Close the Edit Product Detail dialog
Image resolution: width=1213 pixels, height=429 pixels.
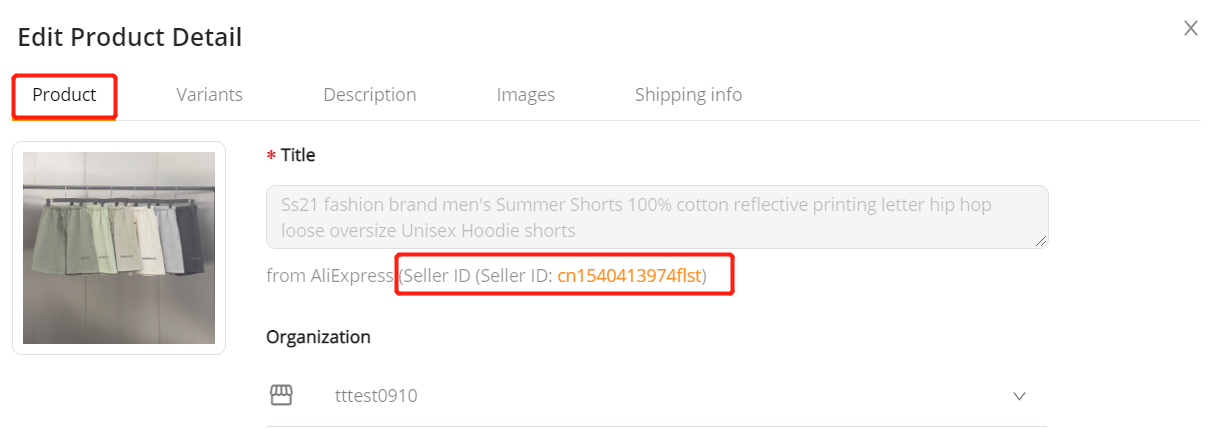[x=1191, y=28]
